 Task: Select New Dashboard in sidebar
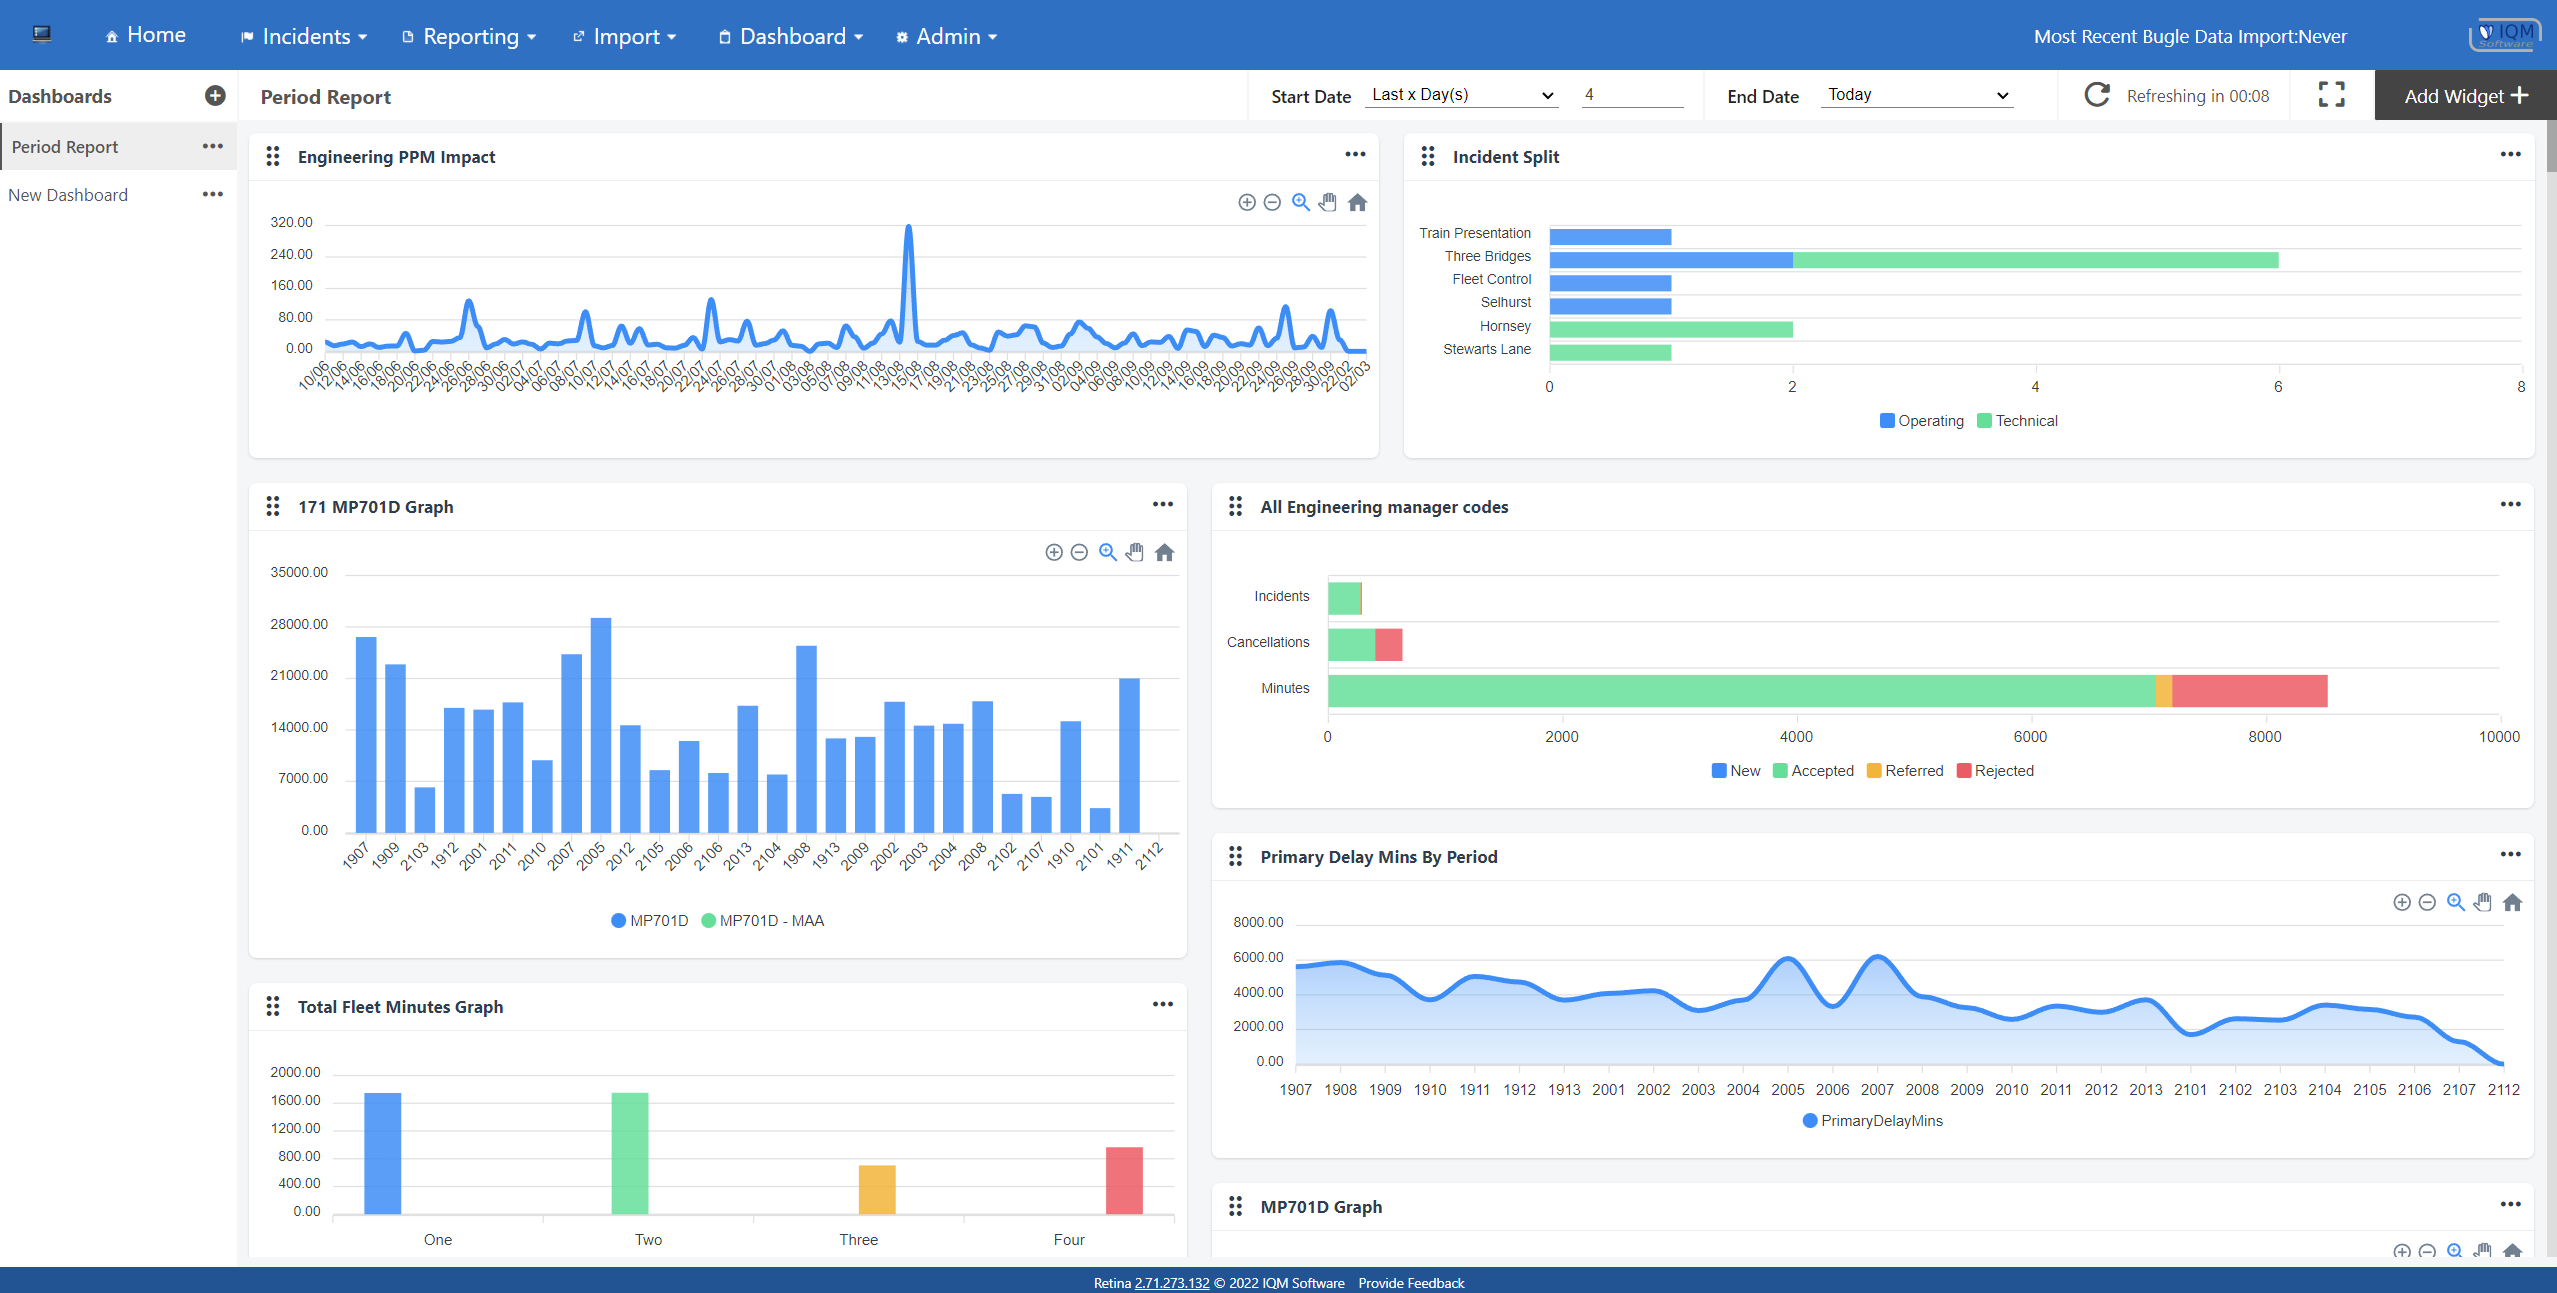click(68, 195)
